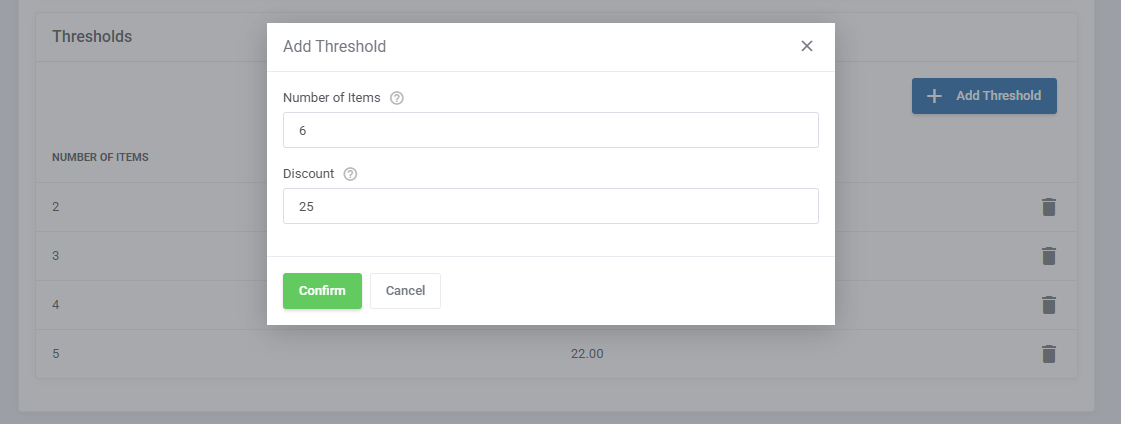The image size is (1121, 424).
Task: Select the table row with 4 items
Action: tap(556, 305)
